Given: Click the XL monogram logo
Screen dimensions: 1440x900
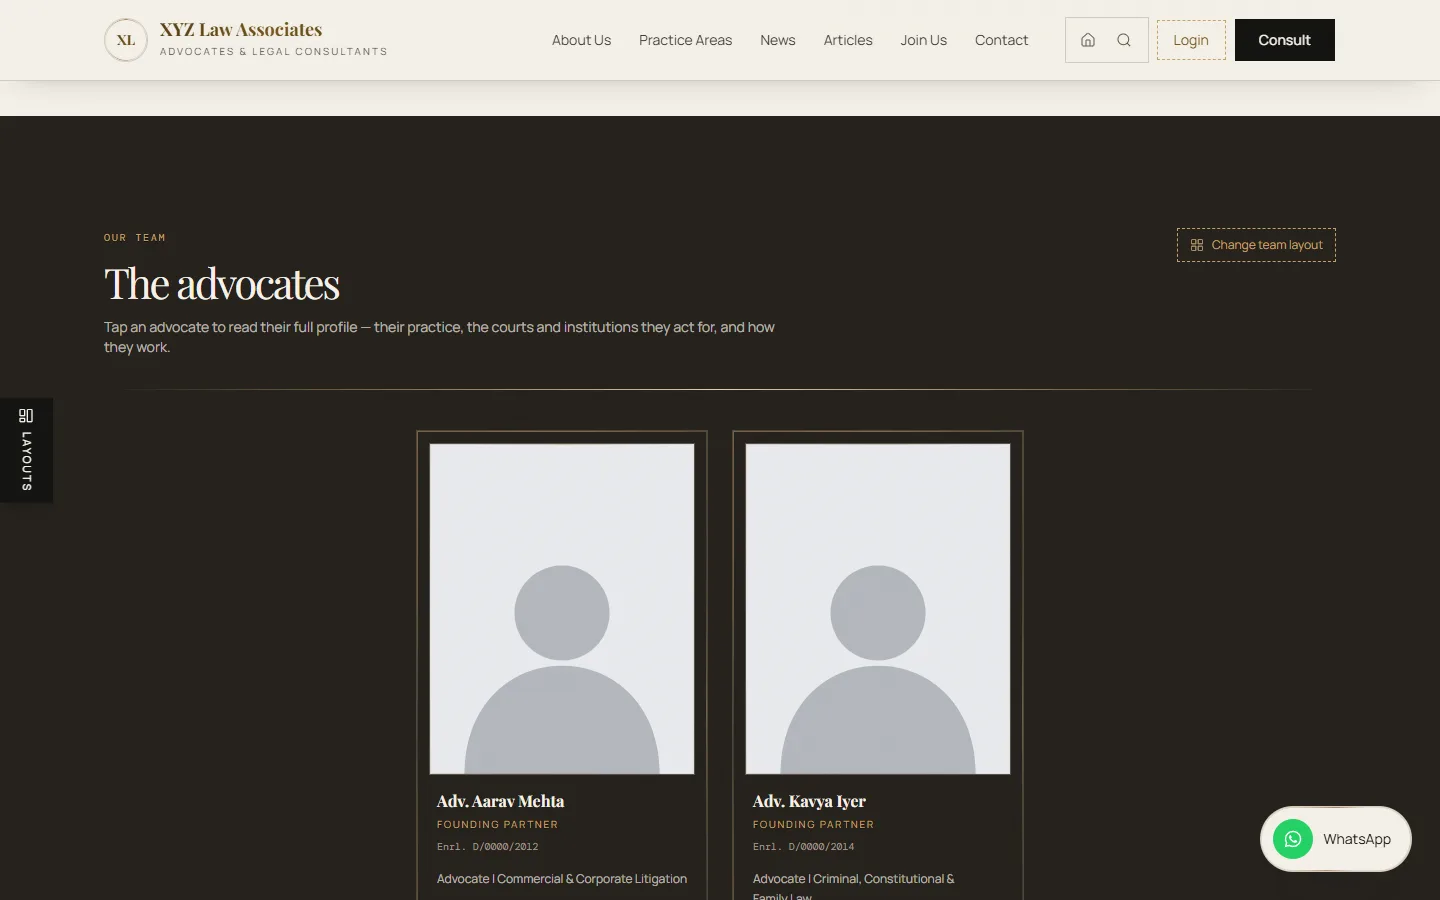Looking at the screenshot, I should (x=126, y=40).
